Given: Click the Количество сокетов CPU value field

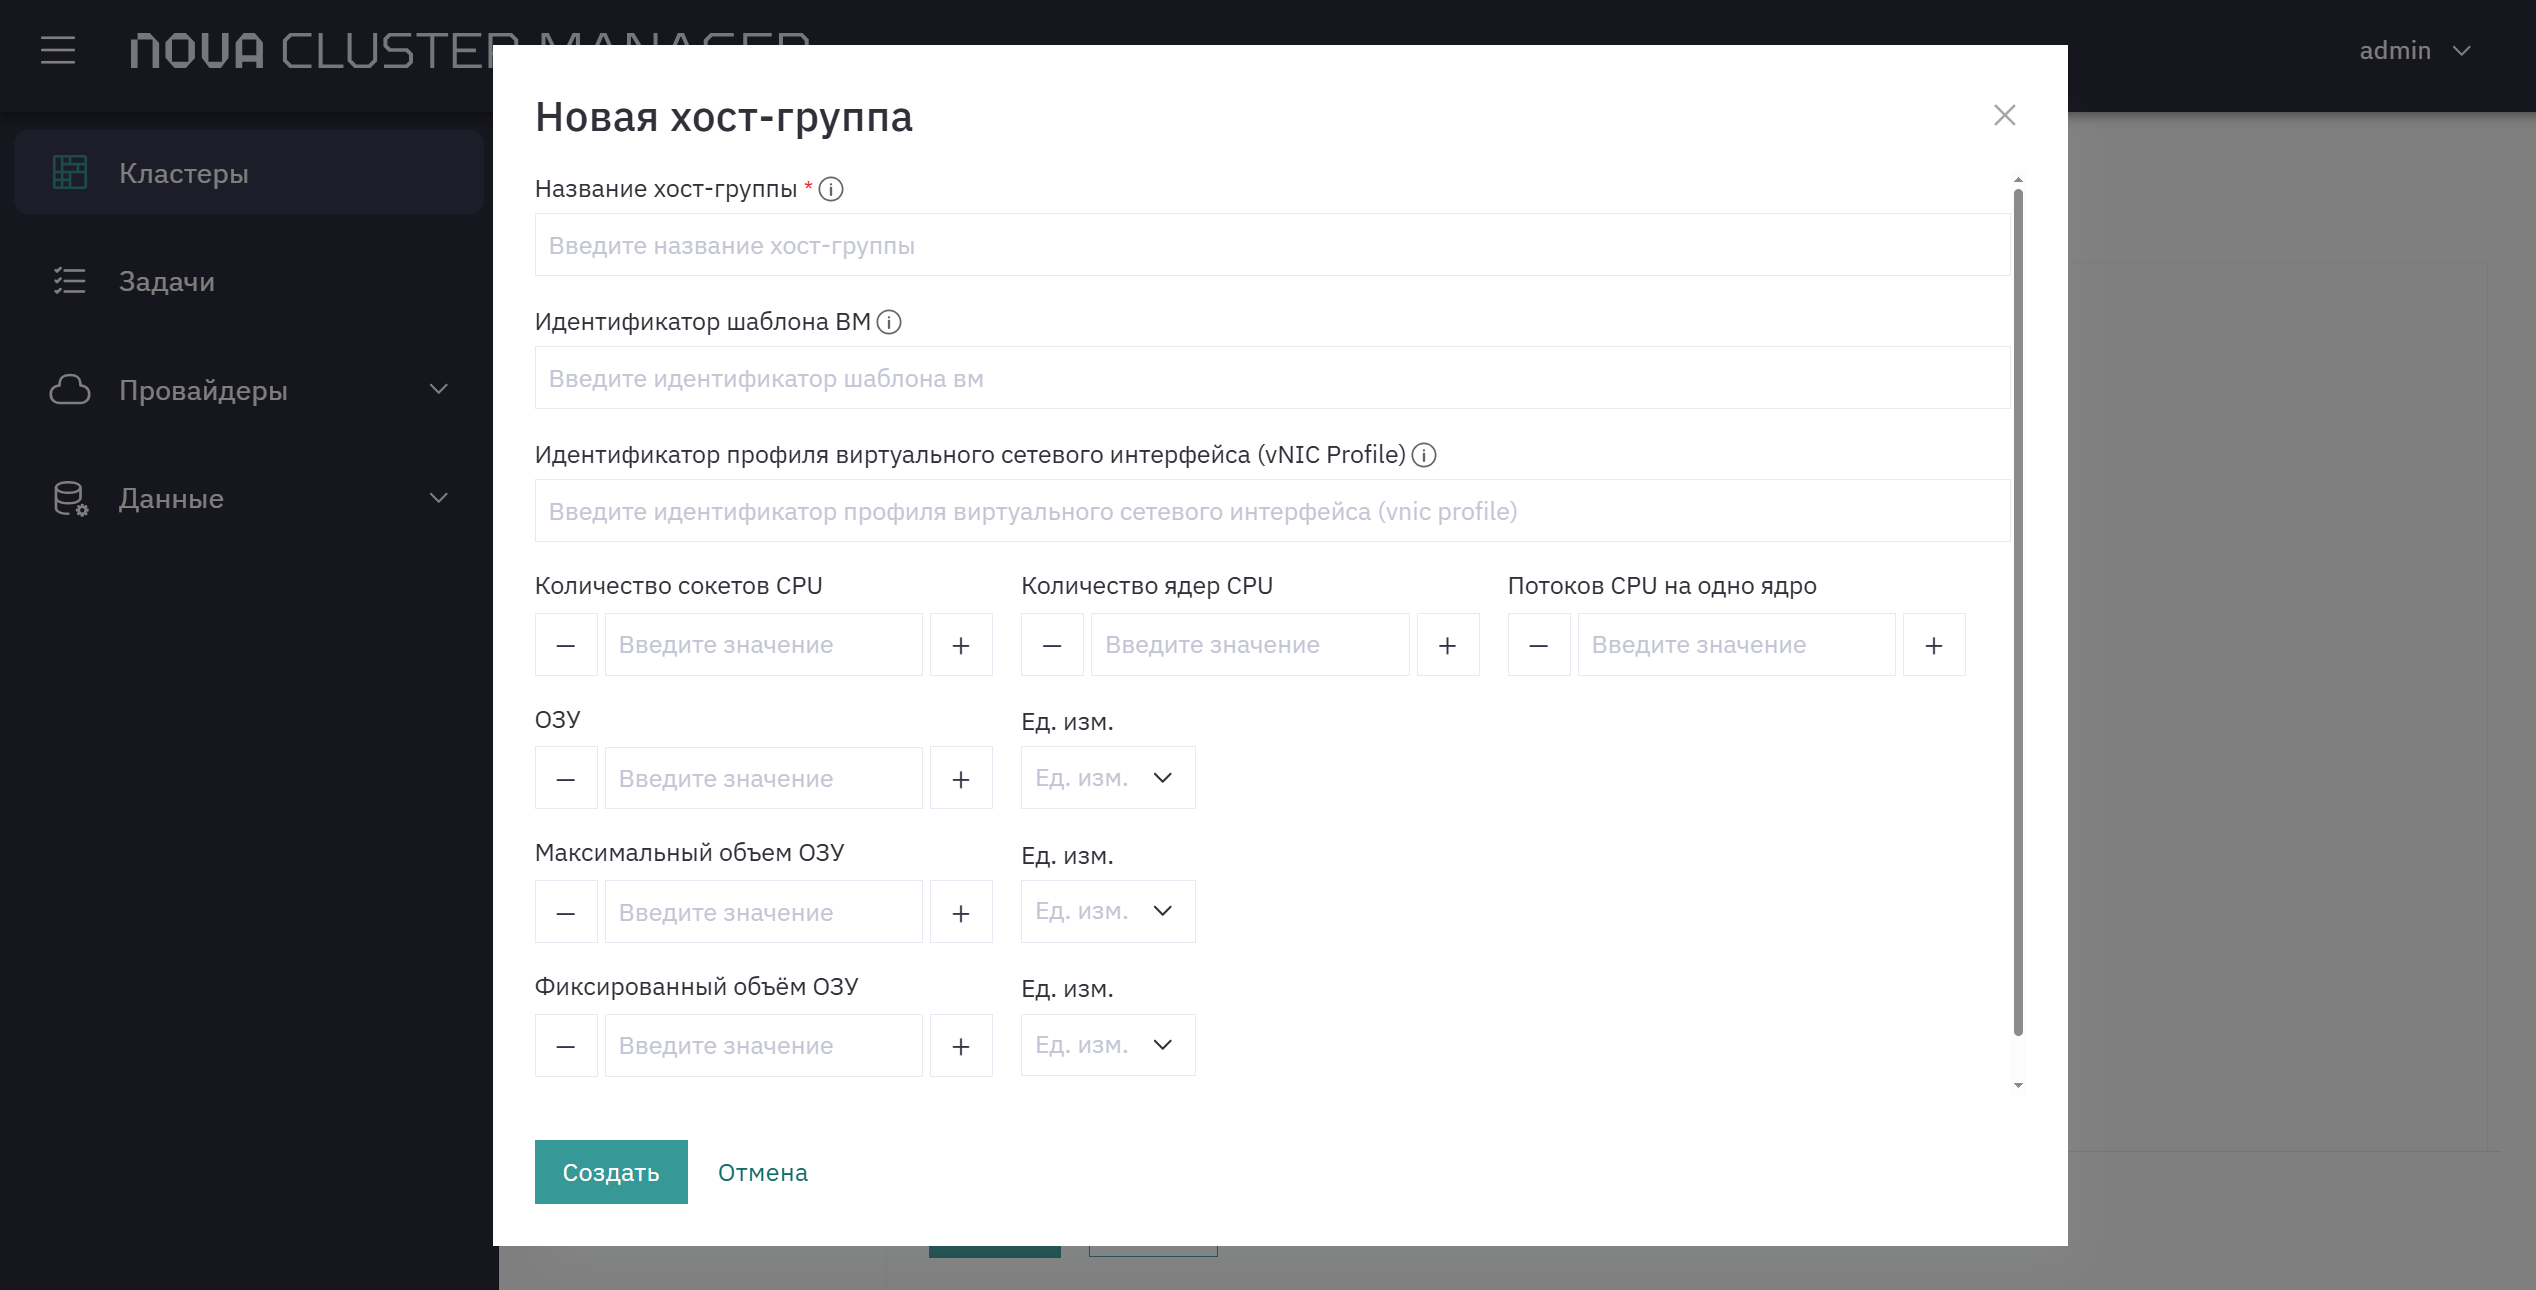Looking at the screenshot, I should click(x=764, y=645).
